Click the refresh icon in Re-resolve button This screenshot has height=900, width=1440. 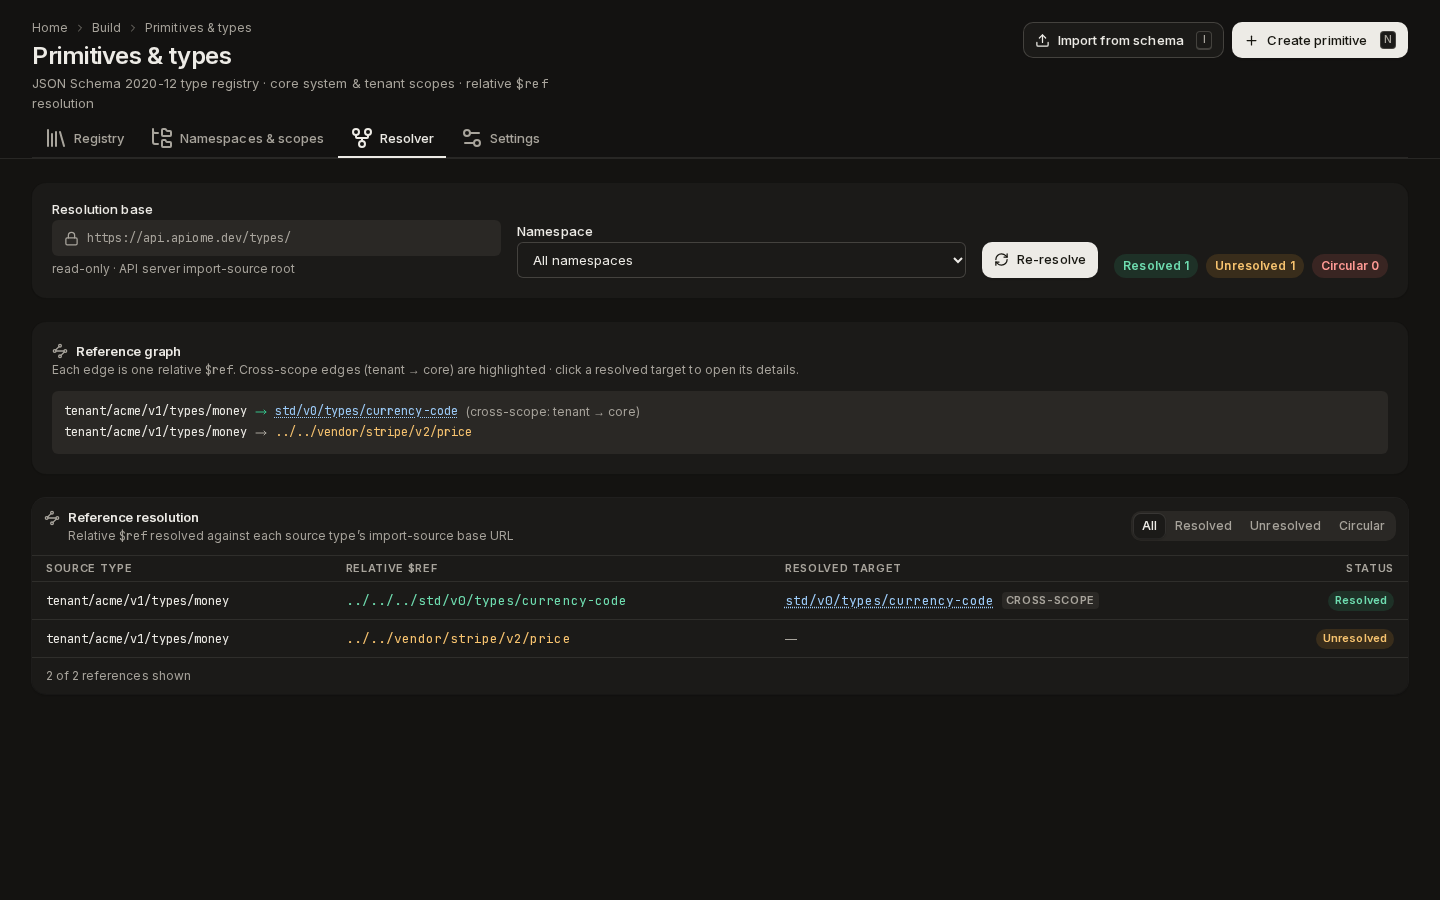(x=1001, y=260)
